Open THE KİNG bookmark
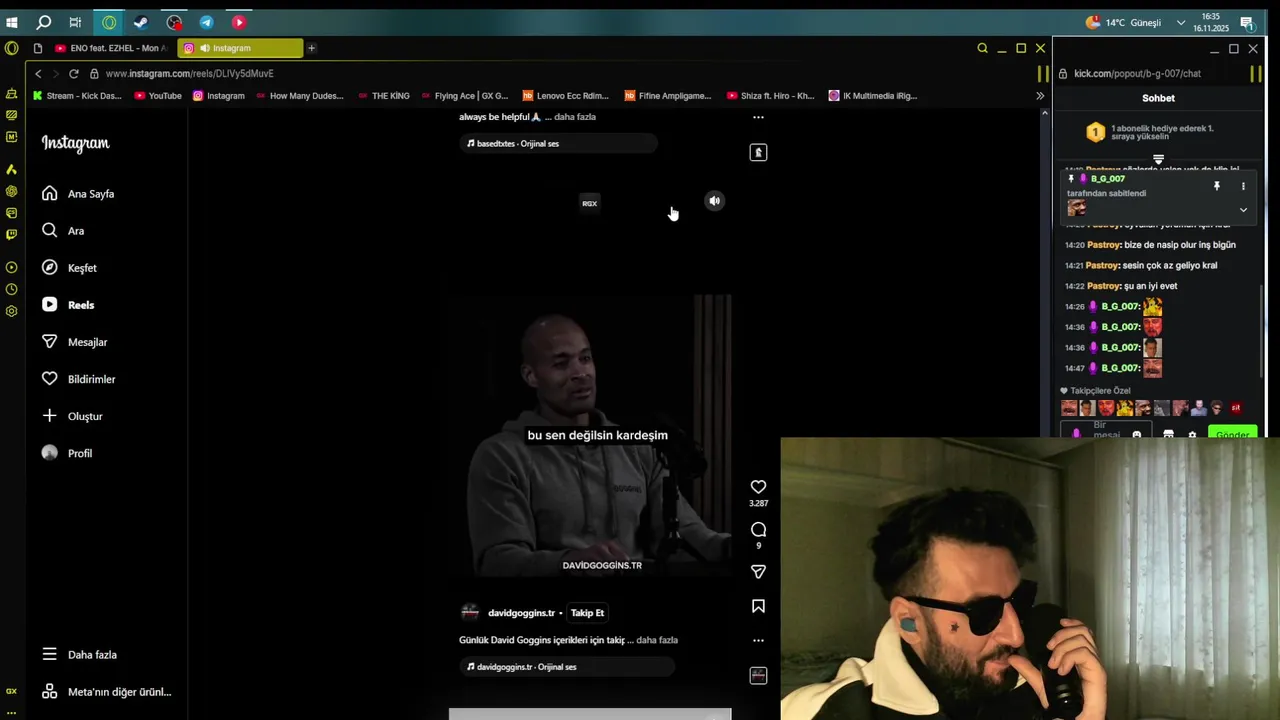The image size is (1280, 720). 383,96
